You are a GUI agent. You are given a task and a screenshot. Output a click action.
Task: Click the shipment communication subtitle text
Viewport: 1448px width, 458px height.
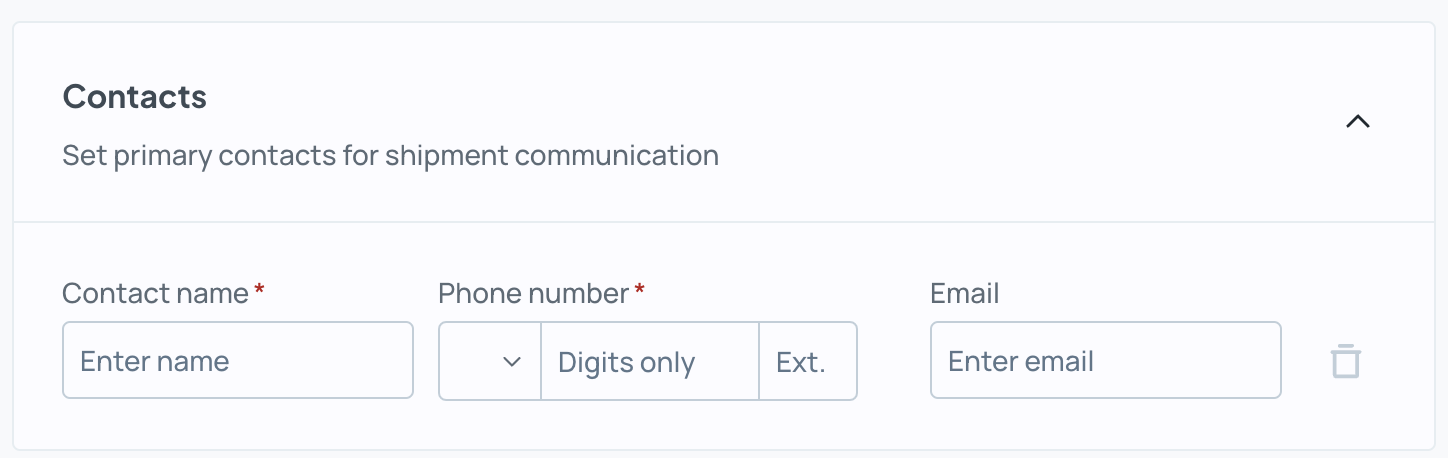click(391, 156)
